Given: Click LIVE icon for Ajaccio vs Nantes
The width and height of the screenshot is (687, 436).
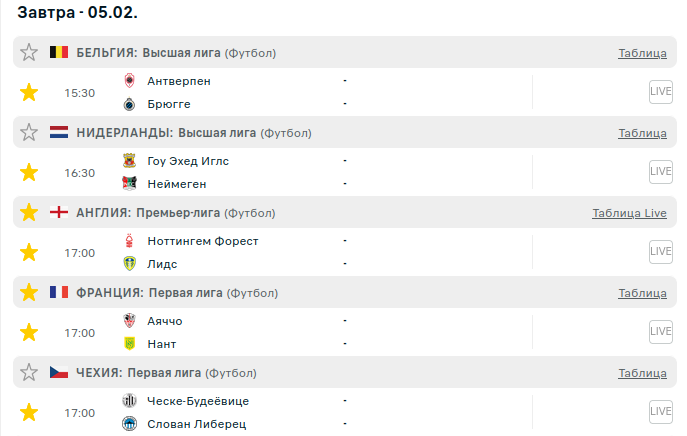Looking at the screenshot, I should (x=660, y=332).
